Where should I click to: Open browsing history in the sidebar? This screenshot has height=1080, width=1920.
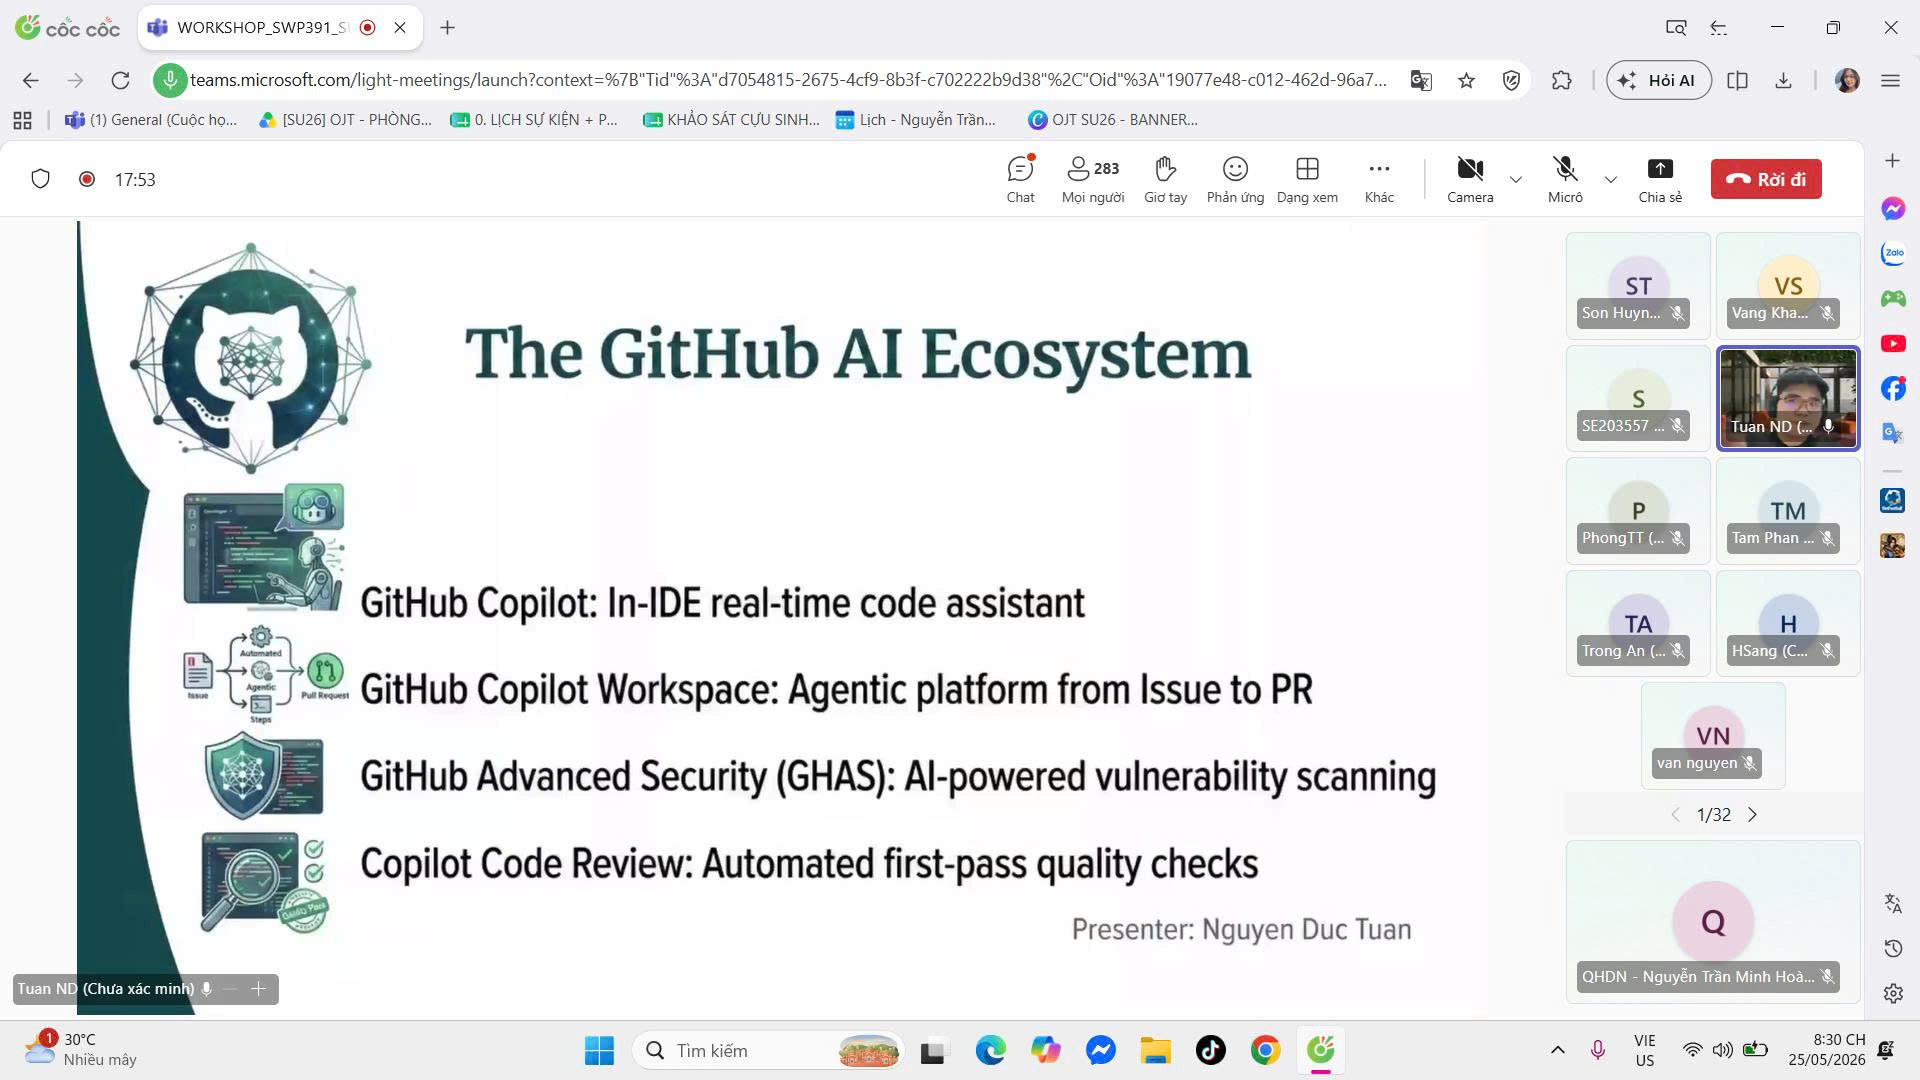[1892, 948]
